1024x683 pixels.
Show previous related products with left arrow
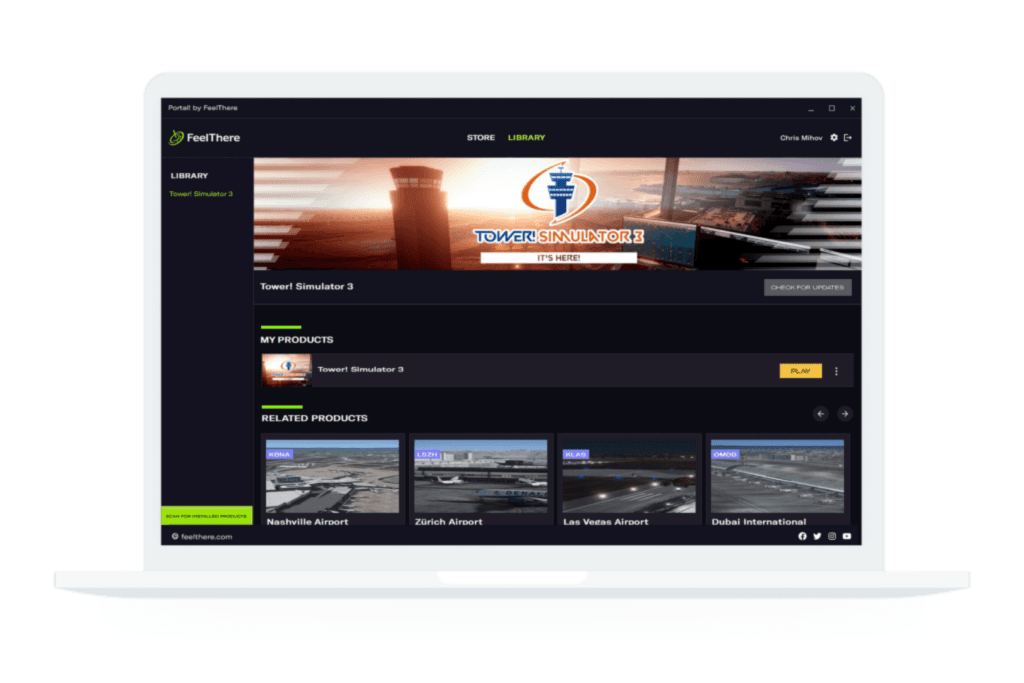821,414
